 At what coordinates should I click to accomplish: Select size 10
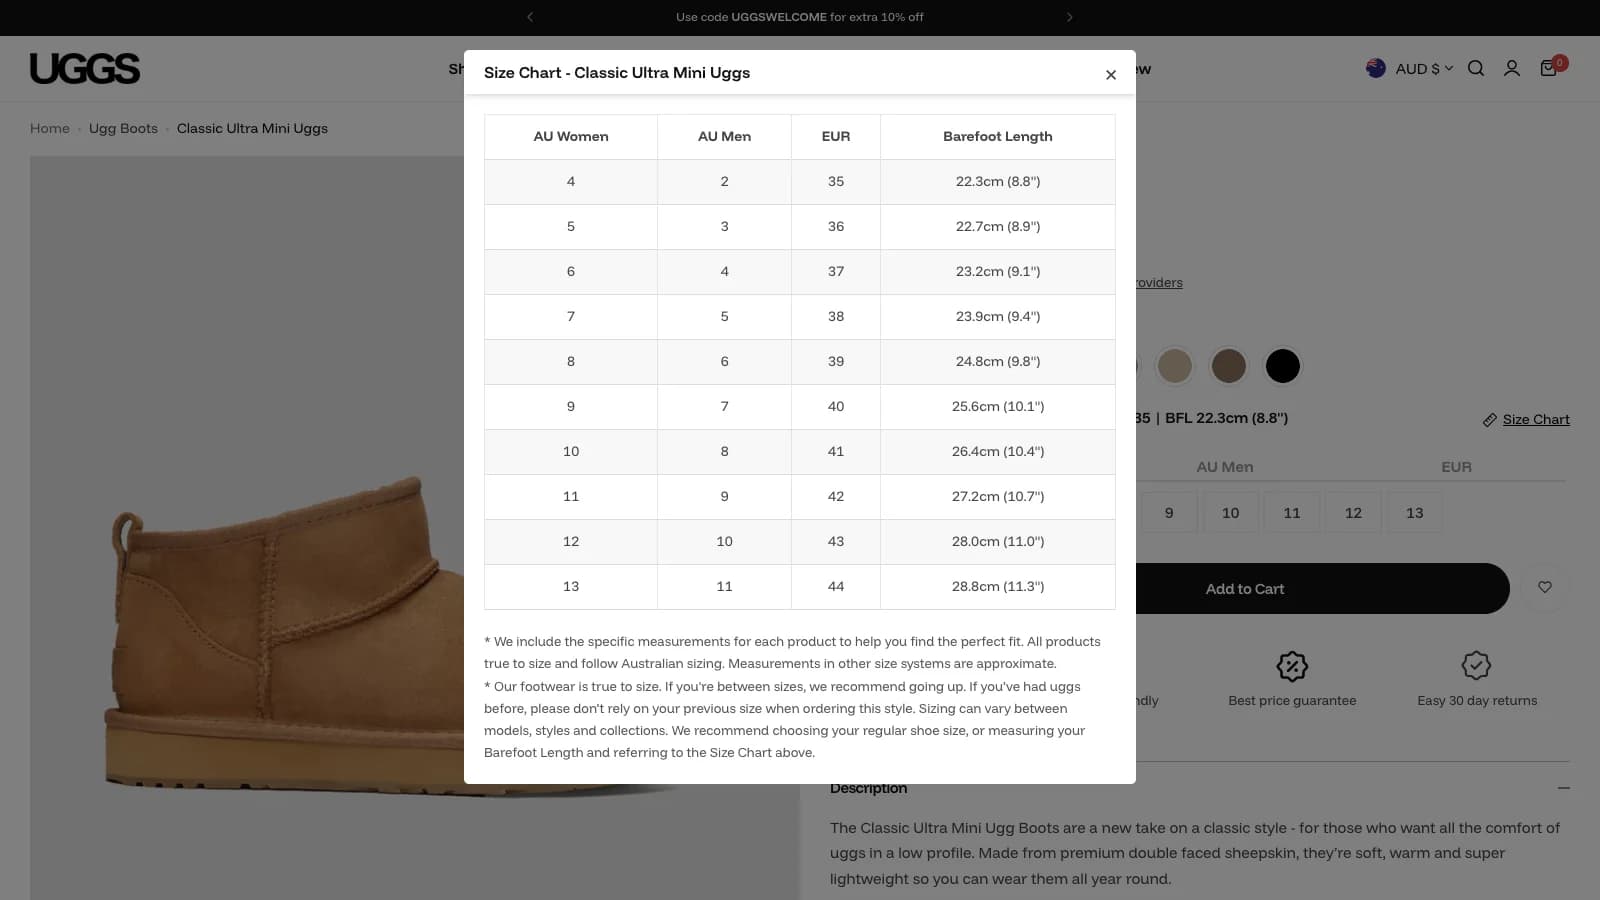coord(1230,512)
